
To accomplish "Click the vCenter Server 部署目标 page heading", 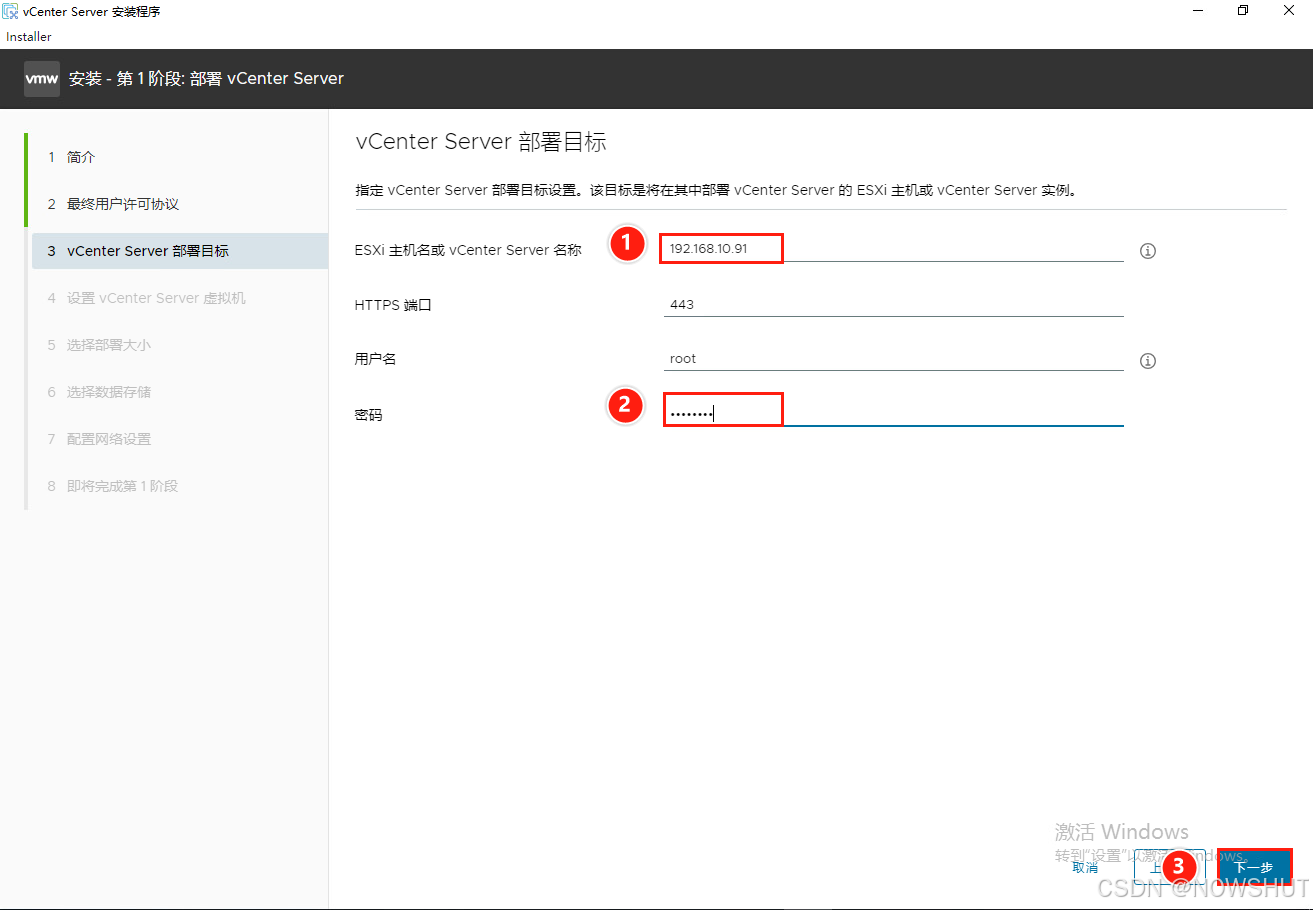I will coord(481,142).
